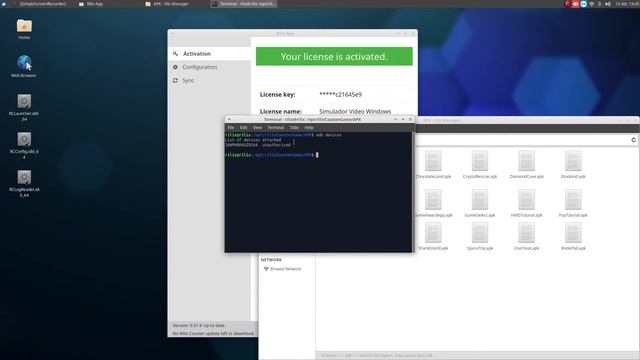
Task: Switch to SimpleScreenRecorder taskbar window
Action: (x=40, y=4)
